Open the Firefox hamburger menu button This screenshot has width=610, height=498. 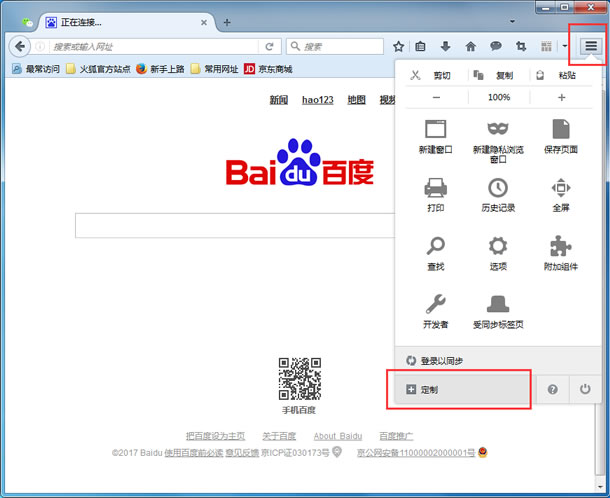(x=591, y=47)
